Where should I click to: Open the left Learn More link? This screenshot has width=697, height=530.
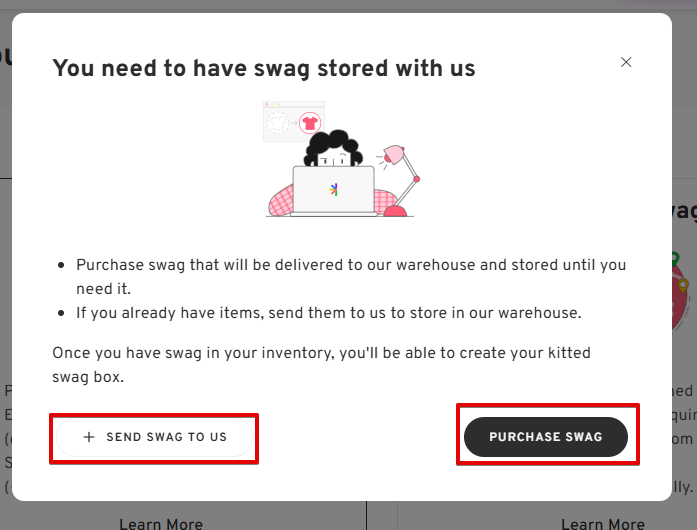coord(161,524)
